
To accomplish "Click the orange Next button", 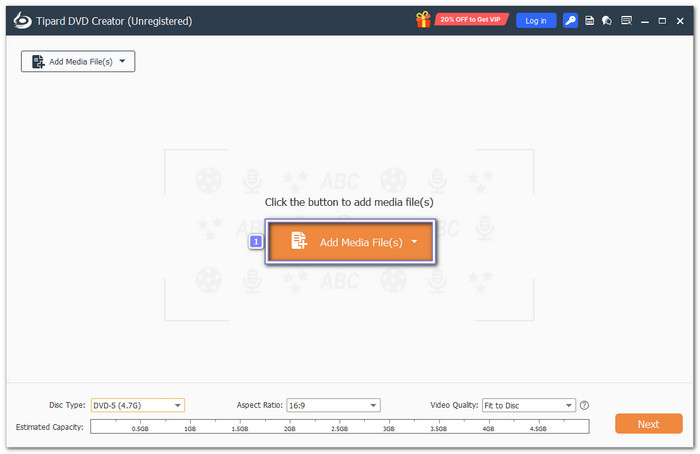I will pos(648,424).
